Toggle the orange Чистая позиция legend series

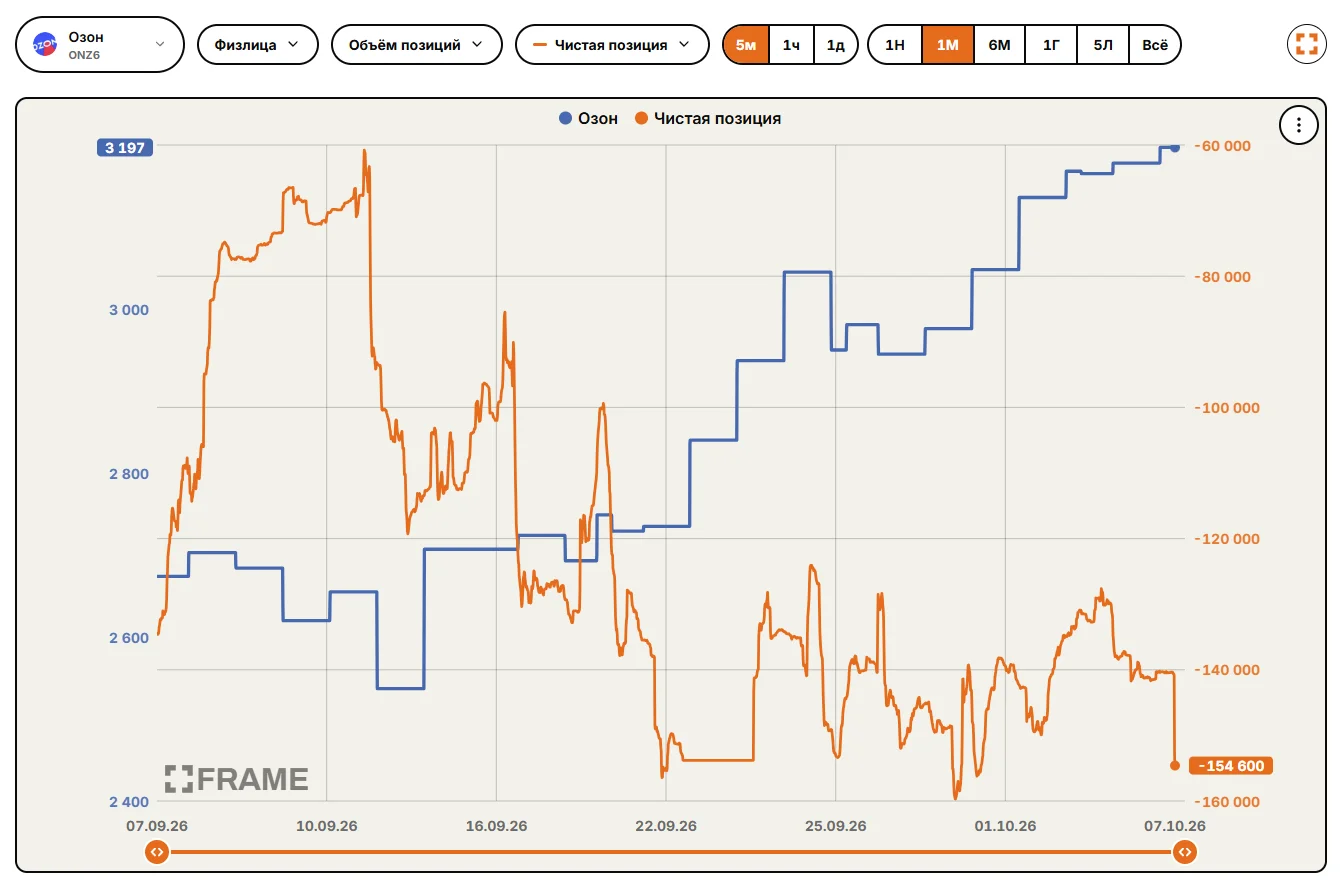707,118
